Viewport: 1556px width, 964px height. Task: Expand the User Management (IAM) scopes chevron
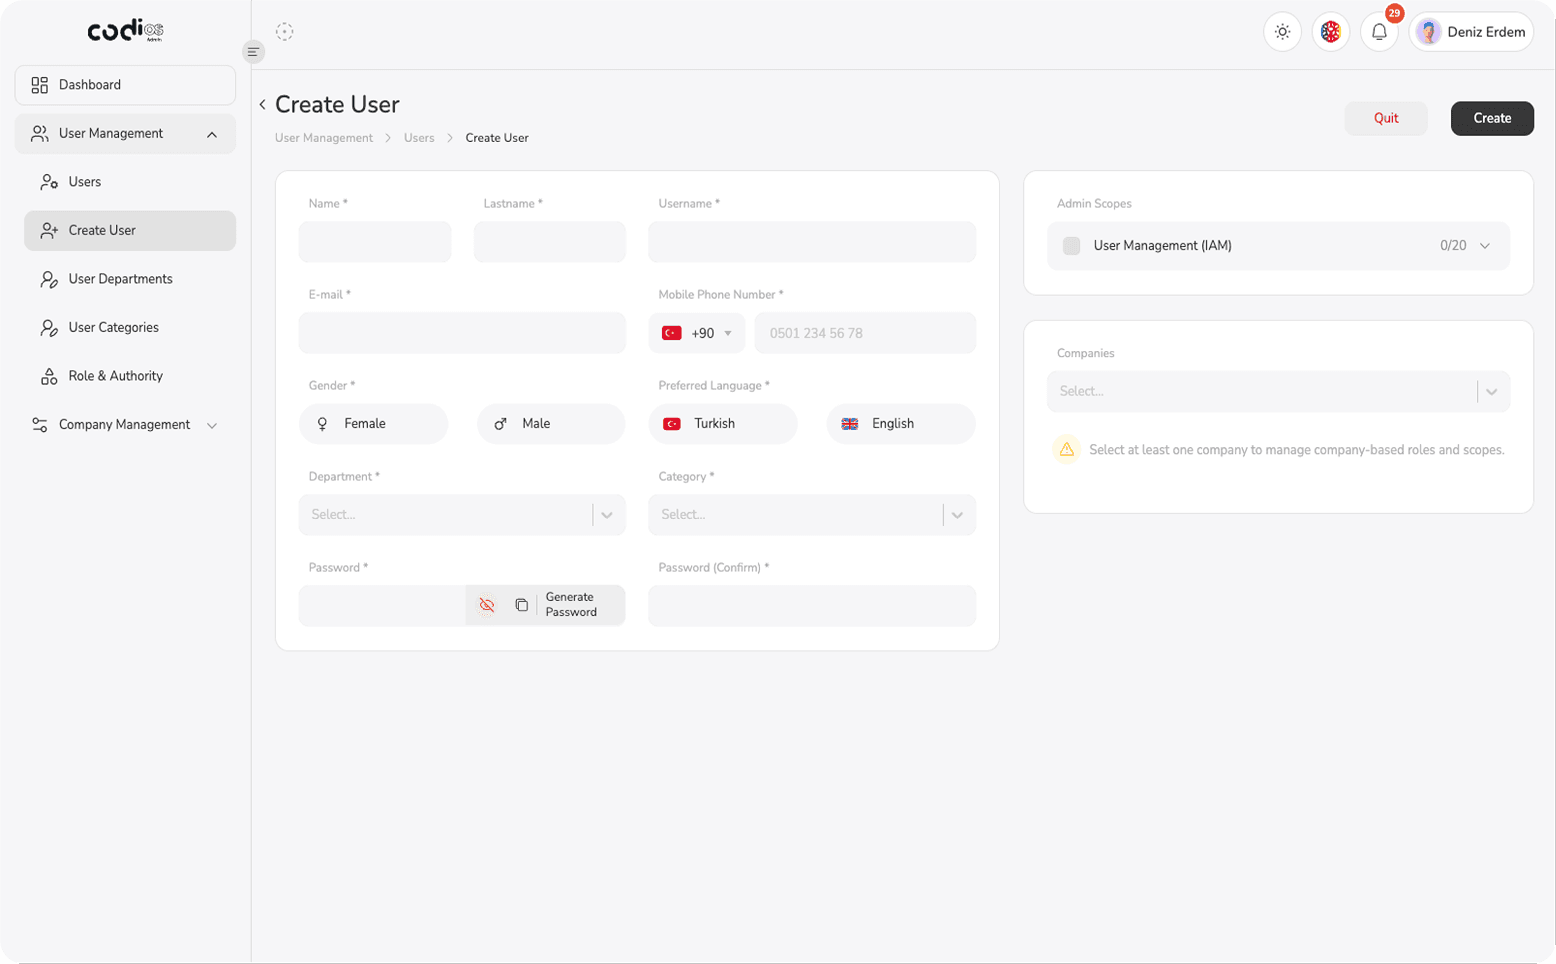click(x=1485, y=246)
